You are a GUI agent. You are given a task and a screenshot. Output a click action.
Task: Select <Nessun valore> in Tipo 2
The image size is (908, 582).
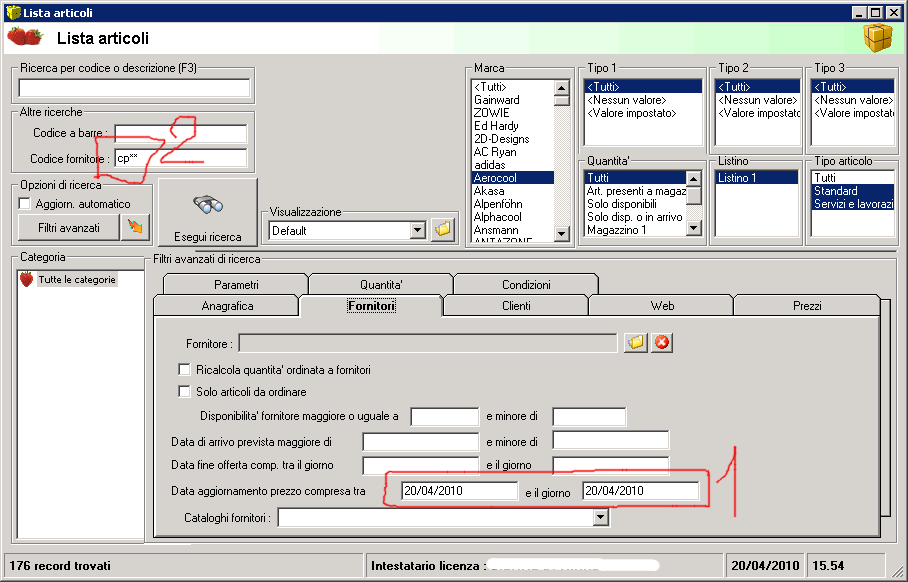tap(757, 100)
